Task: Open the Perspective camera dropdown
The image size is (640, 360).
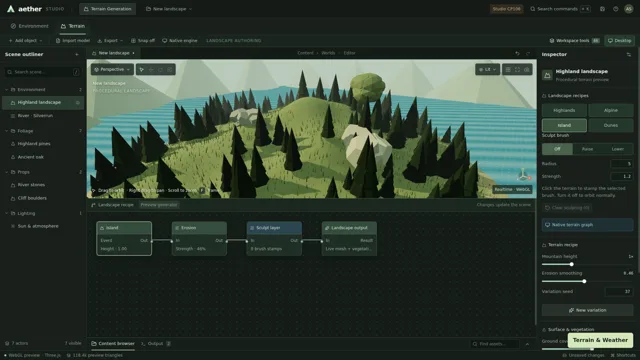Action: (x=112, y=69)
